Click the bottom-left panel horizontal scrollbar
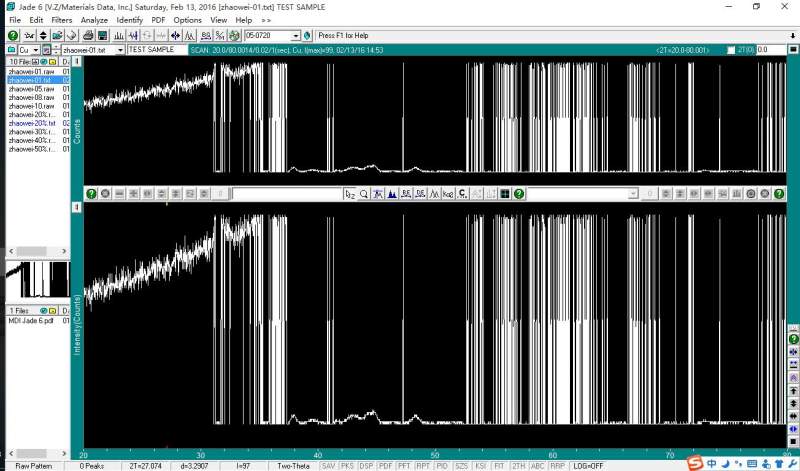Screen dimensions: 800x471 point(37,453)
